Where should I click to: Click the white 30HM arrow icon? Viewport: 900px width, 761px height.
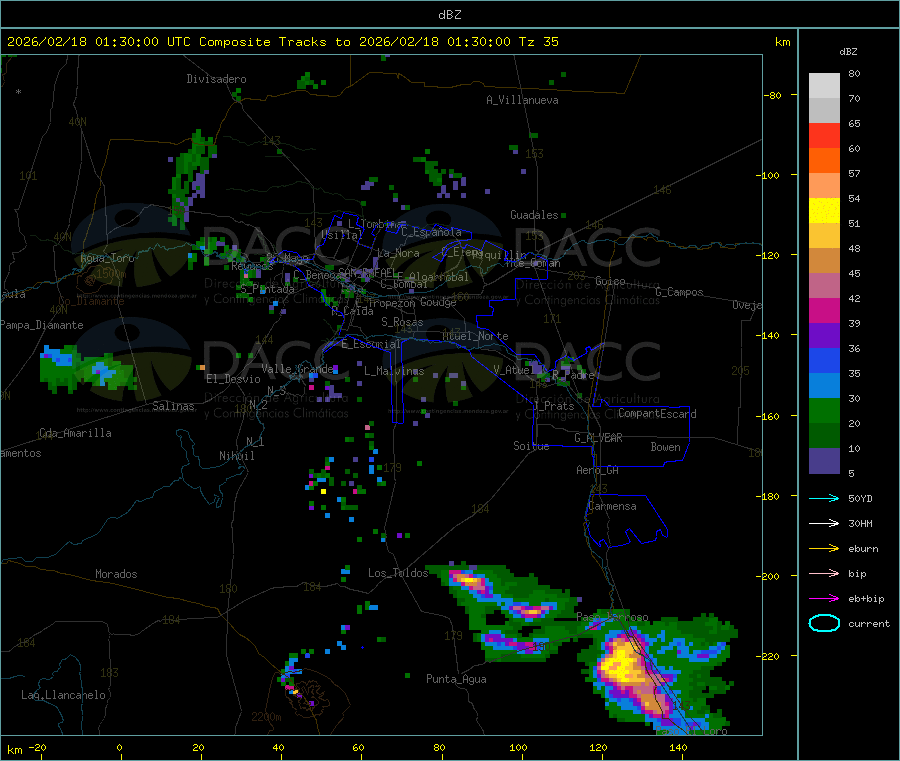click(x=824, y=523)
